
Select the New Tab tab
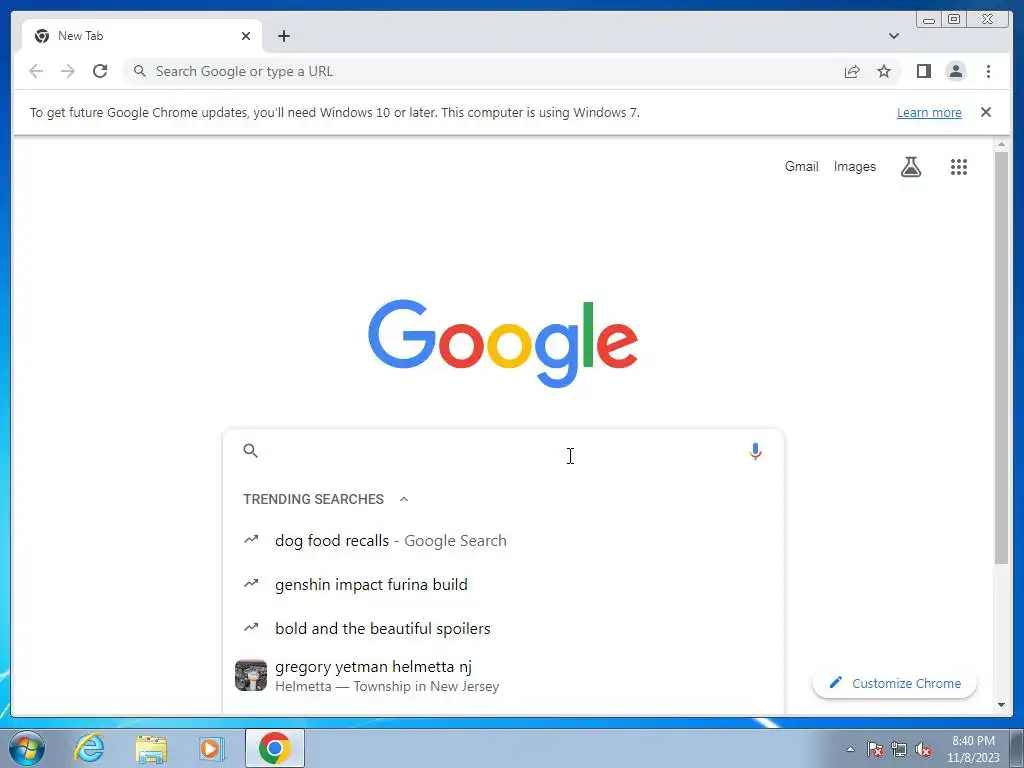coord(142,36)
